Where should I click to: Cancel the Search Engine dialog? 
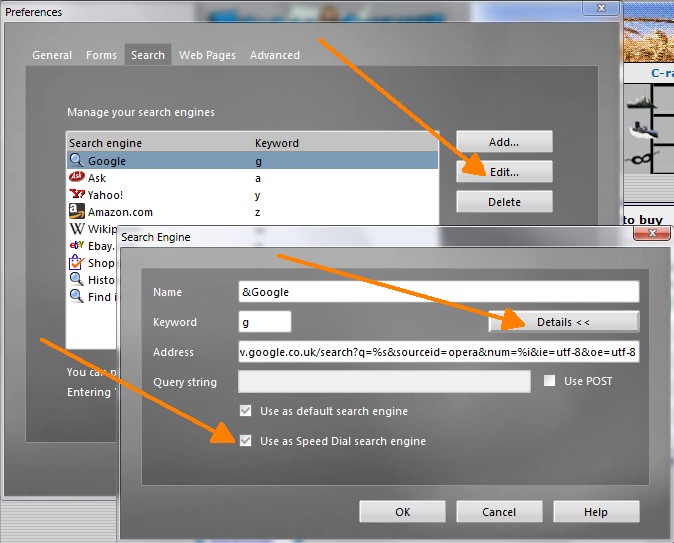[499, 512]
